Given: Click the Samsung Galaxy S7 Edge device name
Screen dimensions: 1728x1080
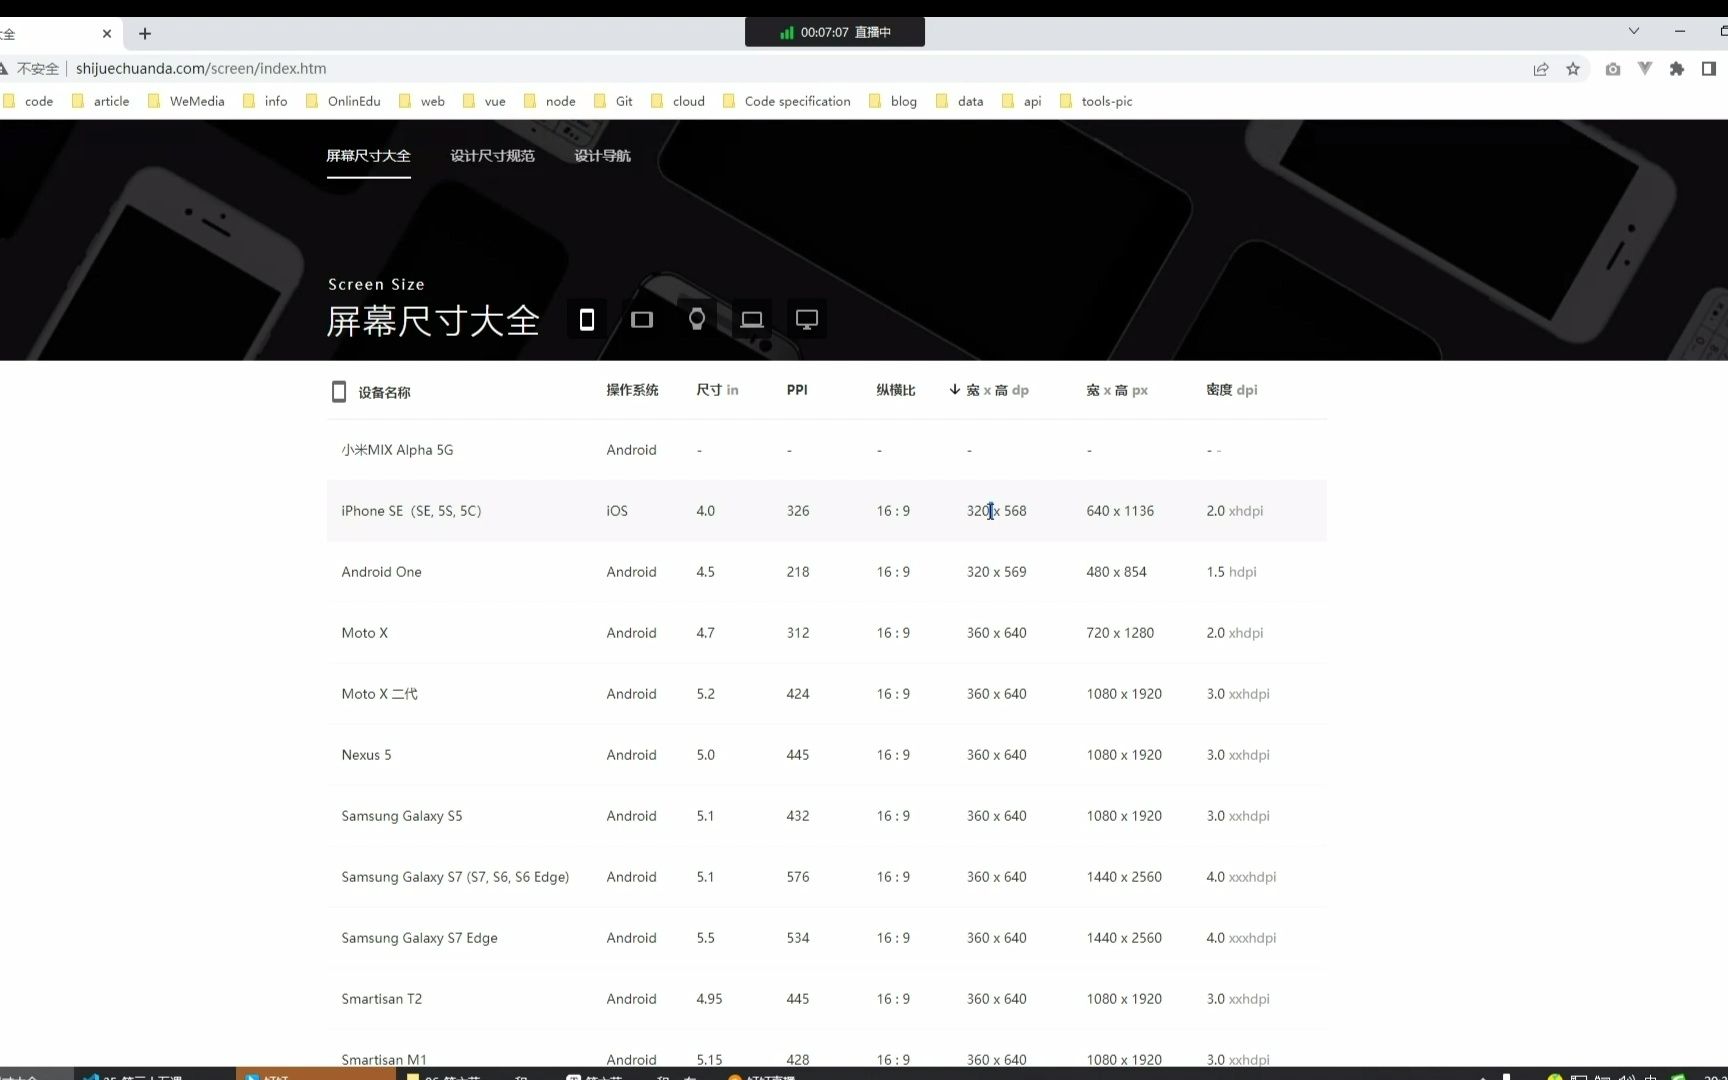Looking at the screenshot, I should click(x=419, y=938).
